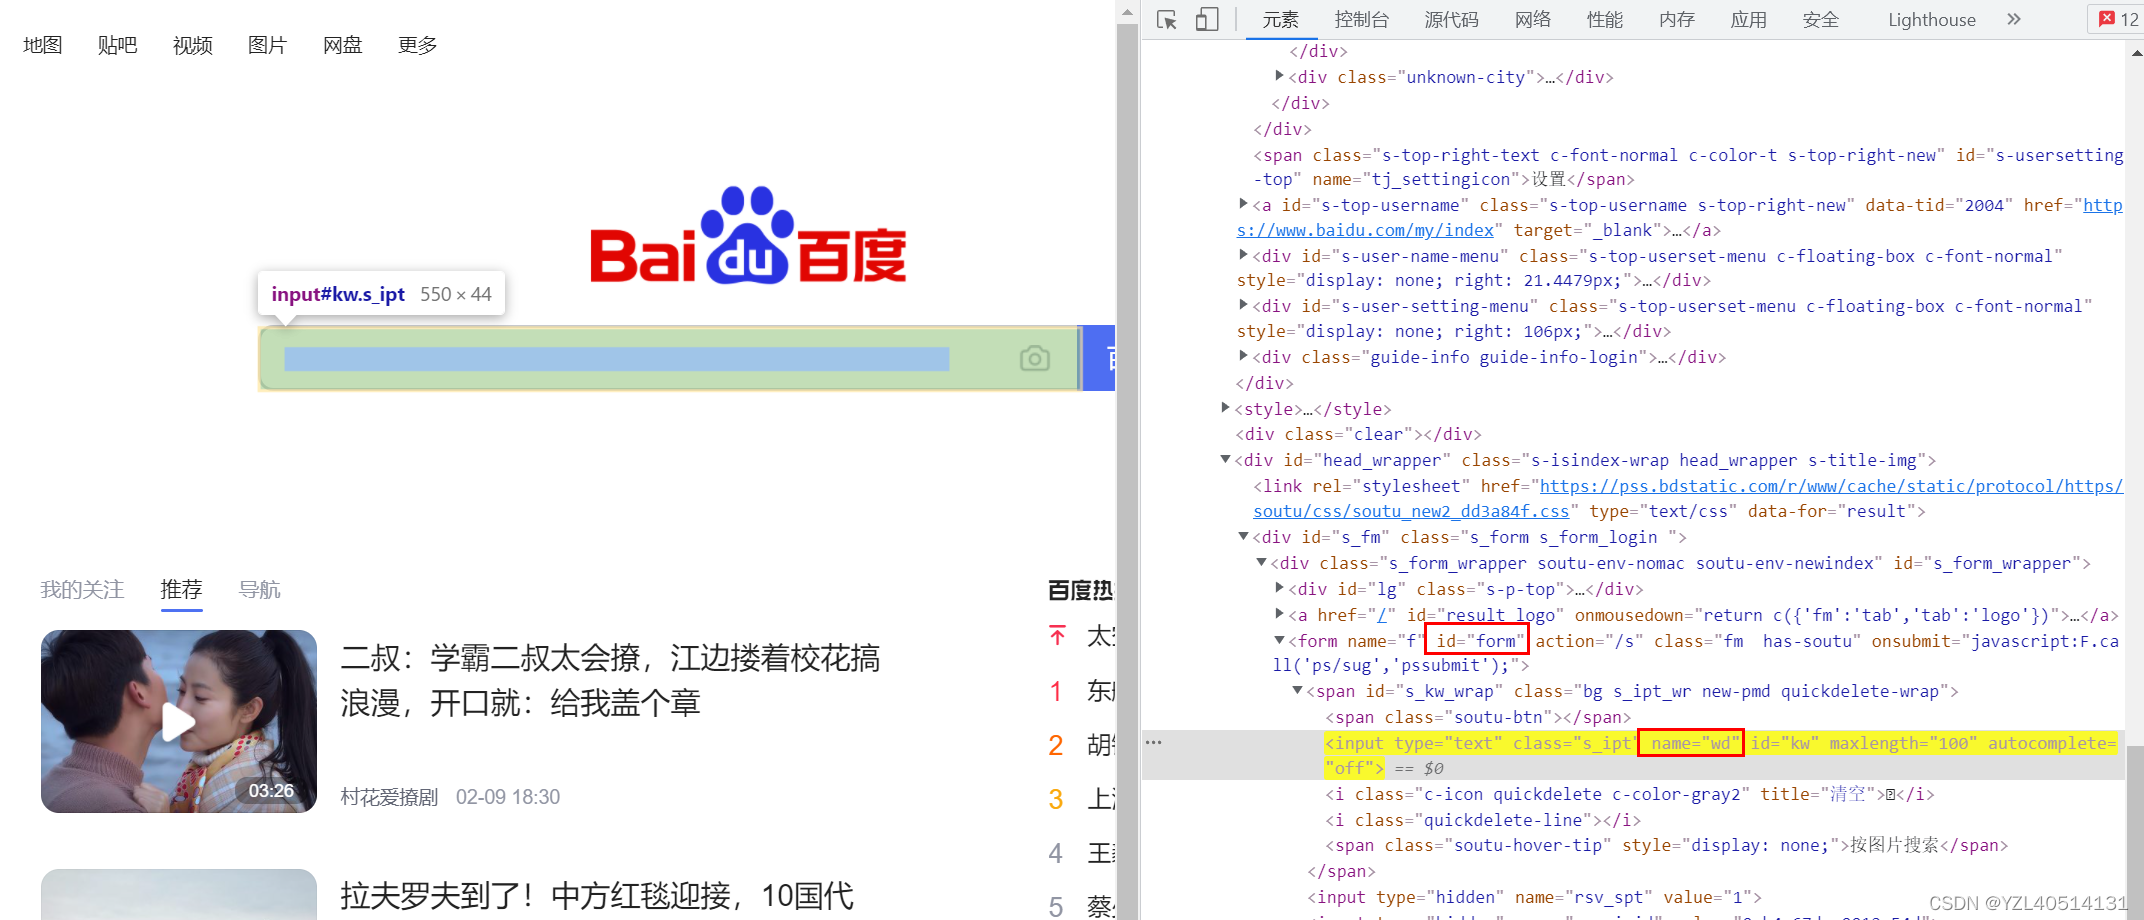The image size is (2144, 920).
Task: Expand the a id s-top-username node
Action: pyautogui.click(x=1243, y=204)
